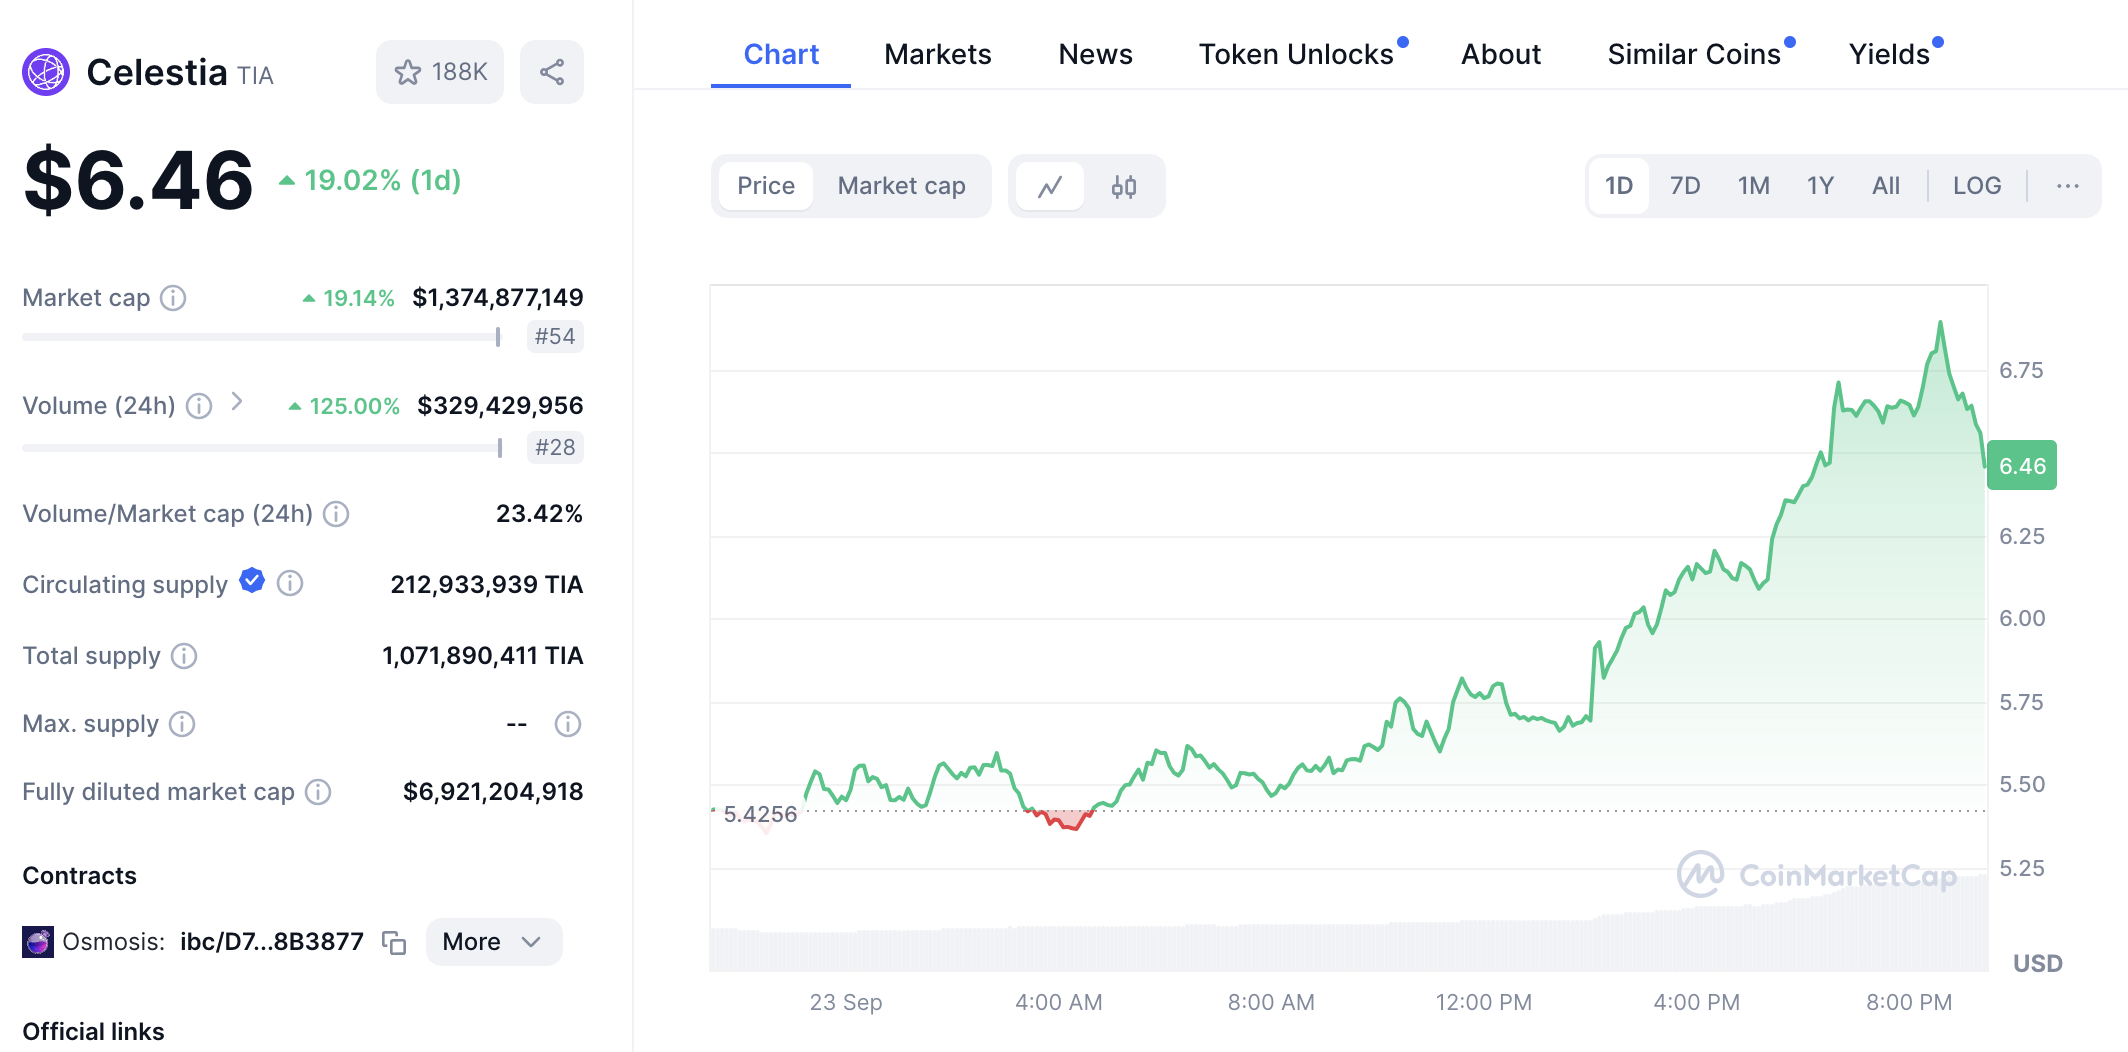2128x1052 pixels.
Task: Click the Celestia logo icon
Action: pos(46,72)
